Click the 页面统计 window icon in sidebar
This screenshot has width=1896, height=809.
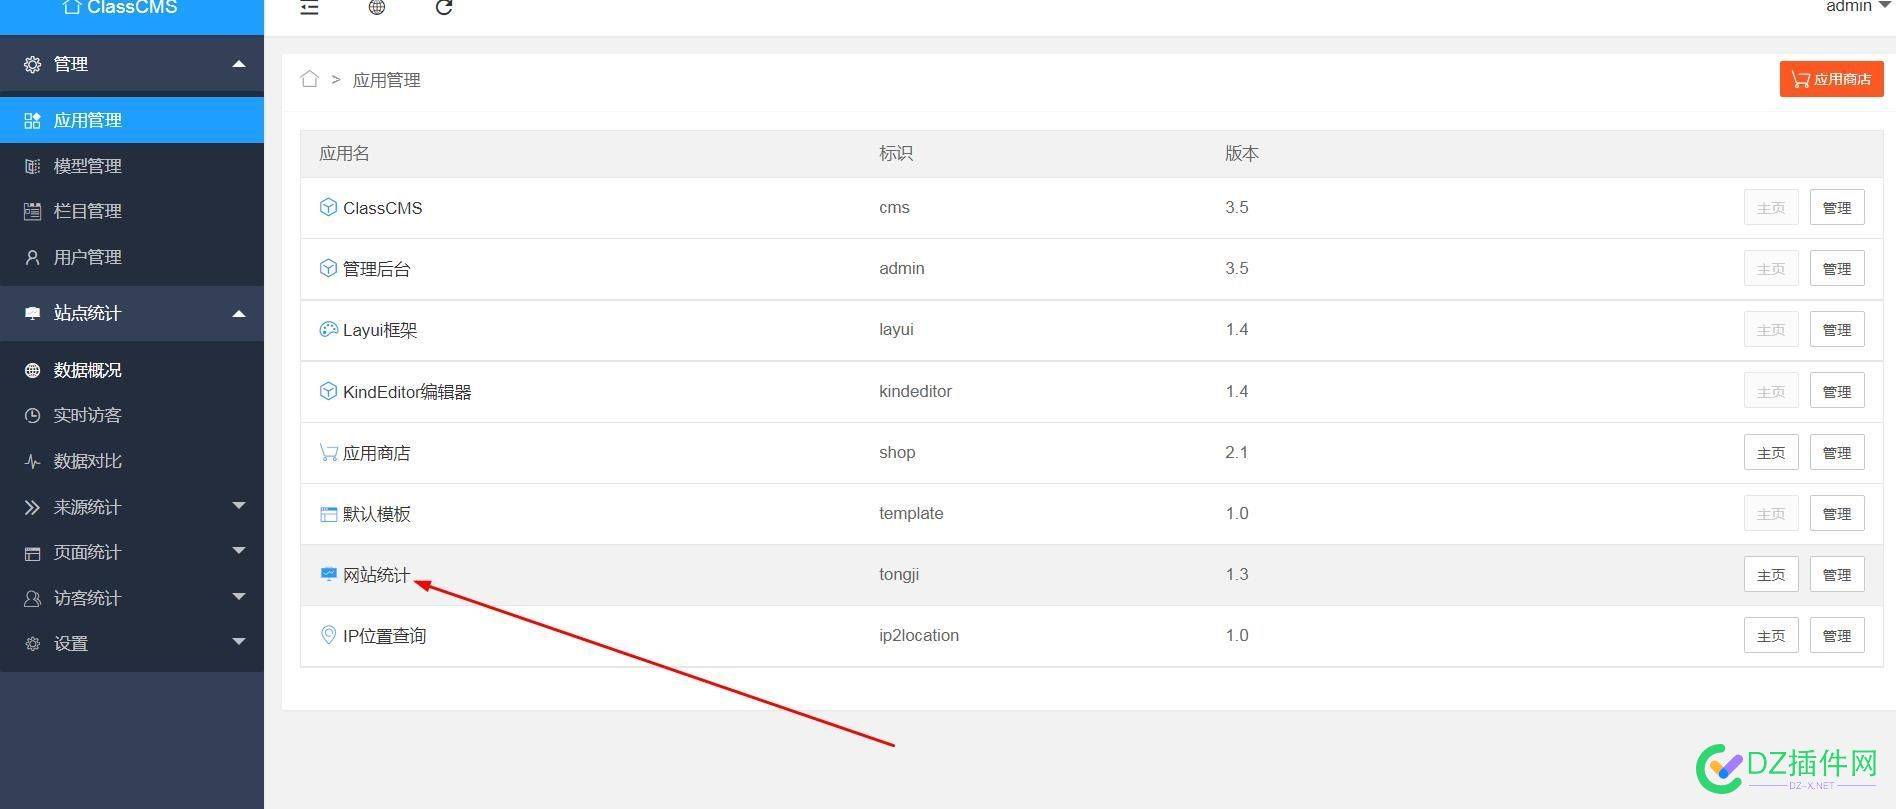(x=32, y=553)
